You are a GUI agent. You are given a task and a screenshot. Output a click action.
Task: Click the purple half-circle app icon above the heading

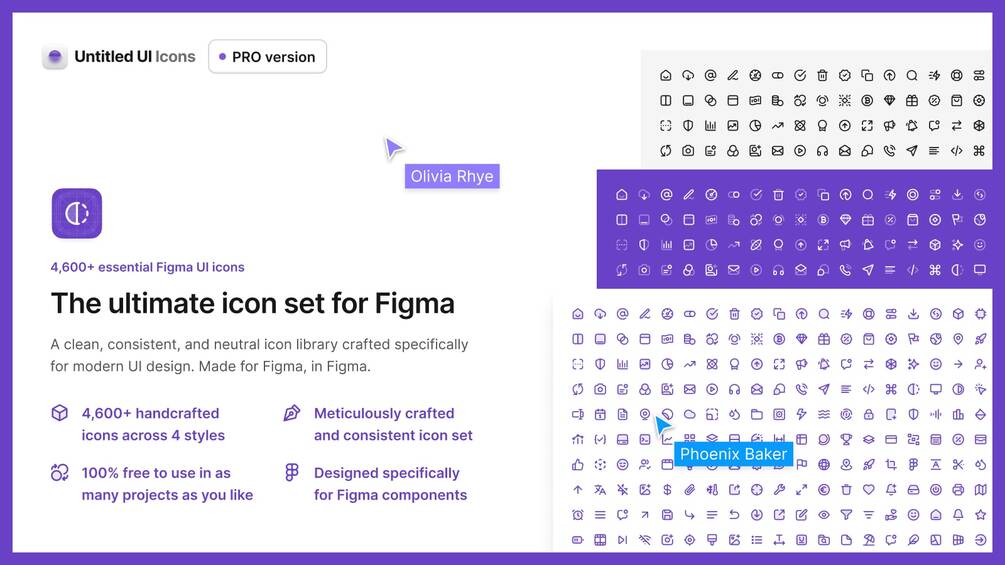[x=77, y=213]
